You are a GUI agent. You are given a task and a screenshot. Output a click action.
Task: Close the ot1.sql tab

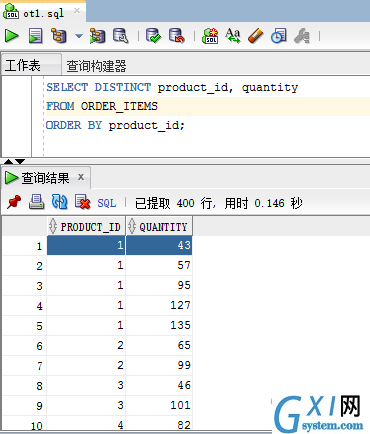77,11
